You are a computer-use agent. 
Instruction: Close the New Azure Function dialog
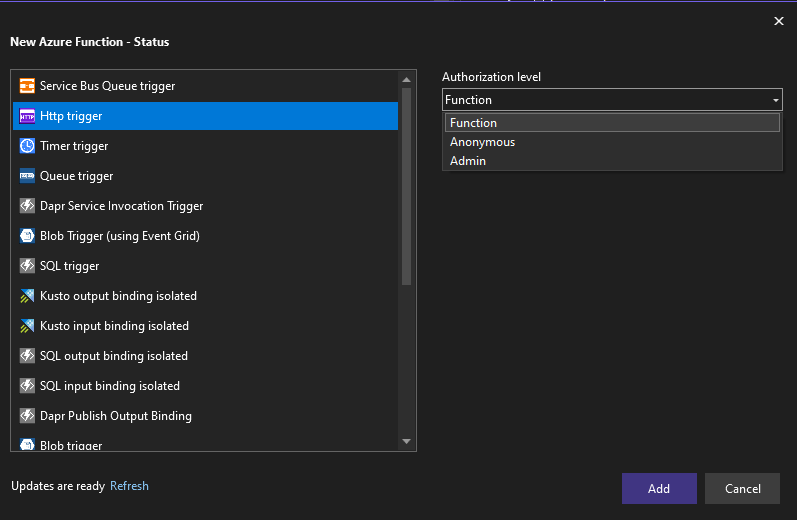pos(779,21)
